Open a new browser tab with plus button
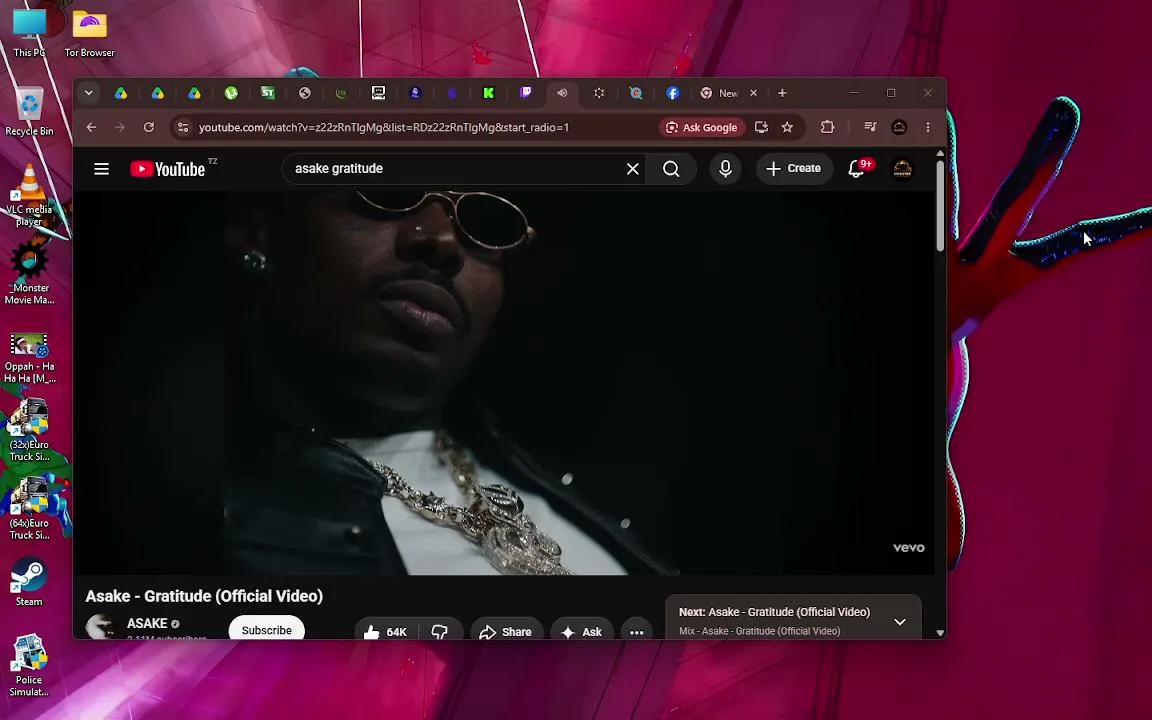Viewport: 1152px width, 720px height. click(x=782, y=93)
